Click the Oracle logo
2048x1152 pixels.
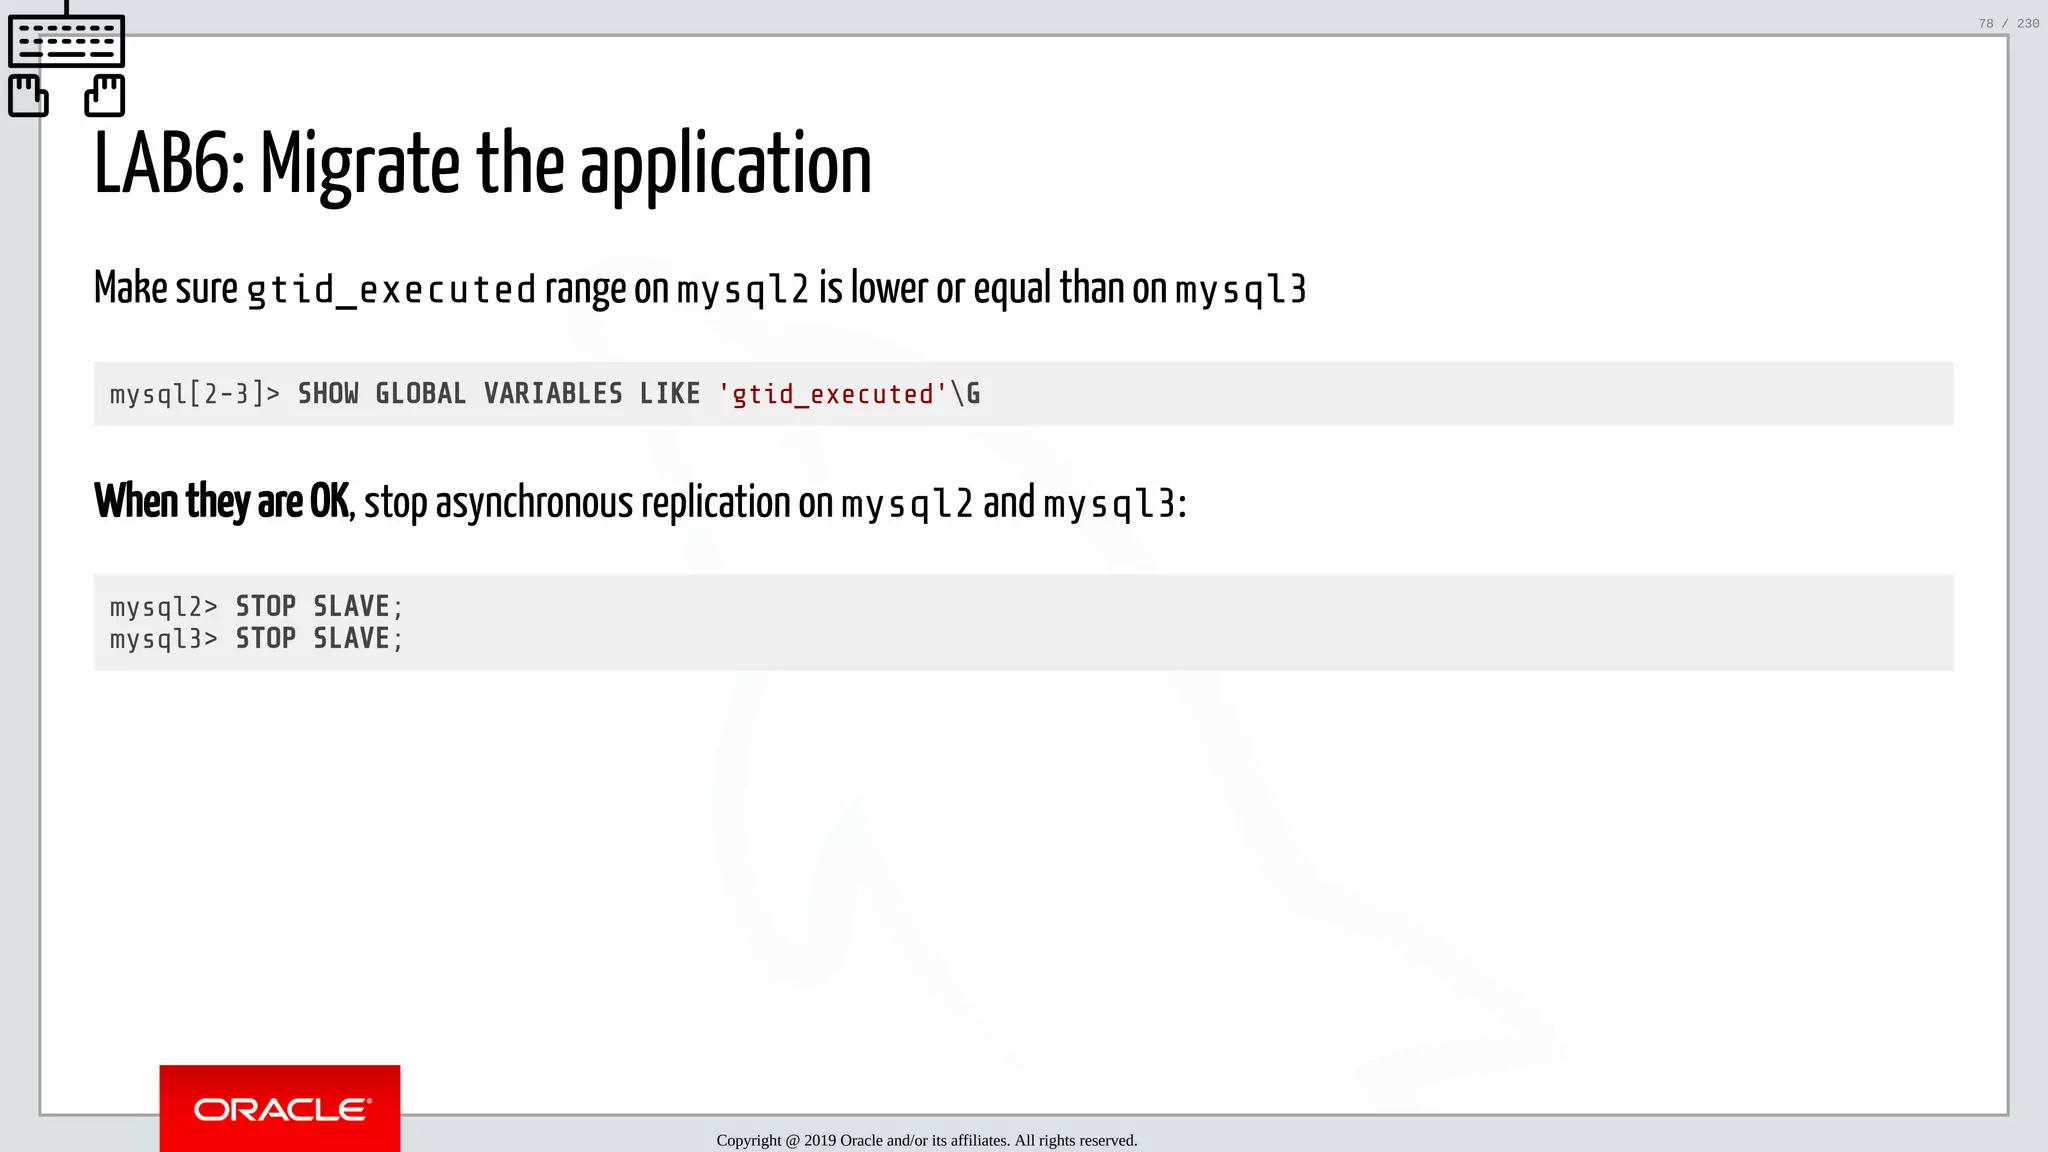pos(280,1108)
